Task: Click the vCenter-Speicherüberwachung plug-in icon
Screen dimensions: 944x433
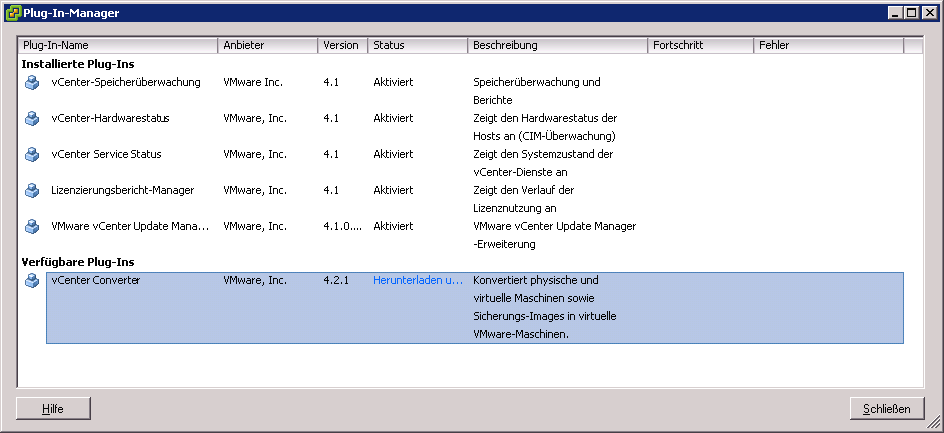Action: click(x=32, y=83)
